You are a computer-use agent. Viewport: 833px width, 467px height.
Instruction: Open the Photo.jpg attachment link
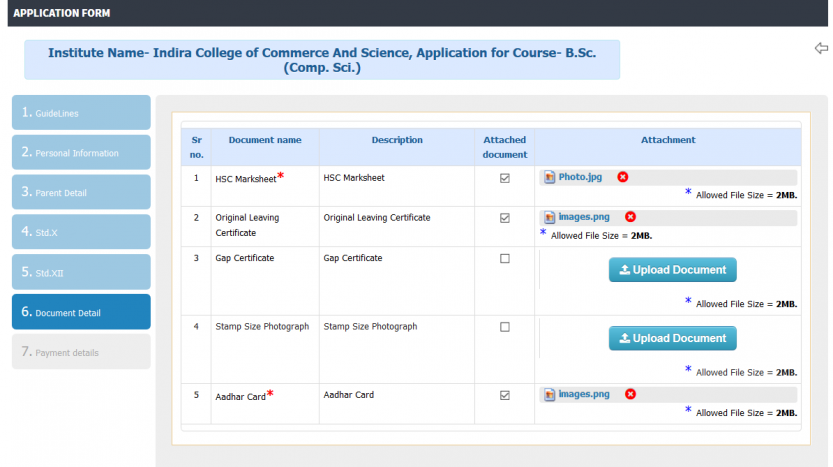pyautogui.click(x=580, y=177)
